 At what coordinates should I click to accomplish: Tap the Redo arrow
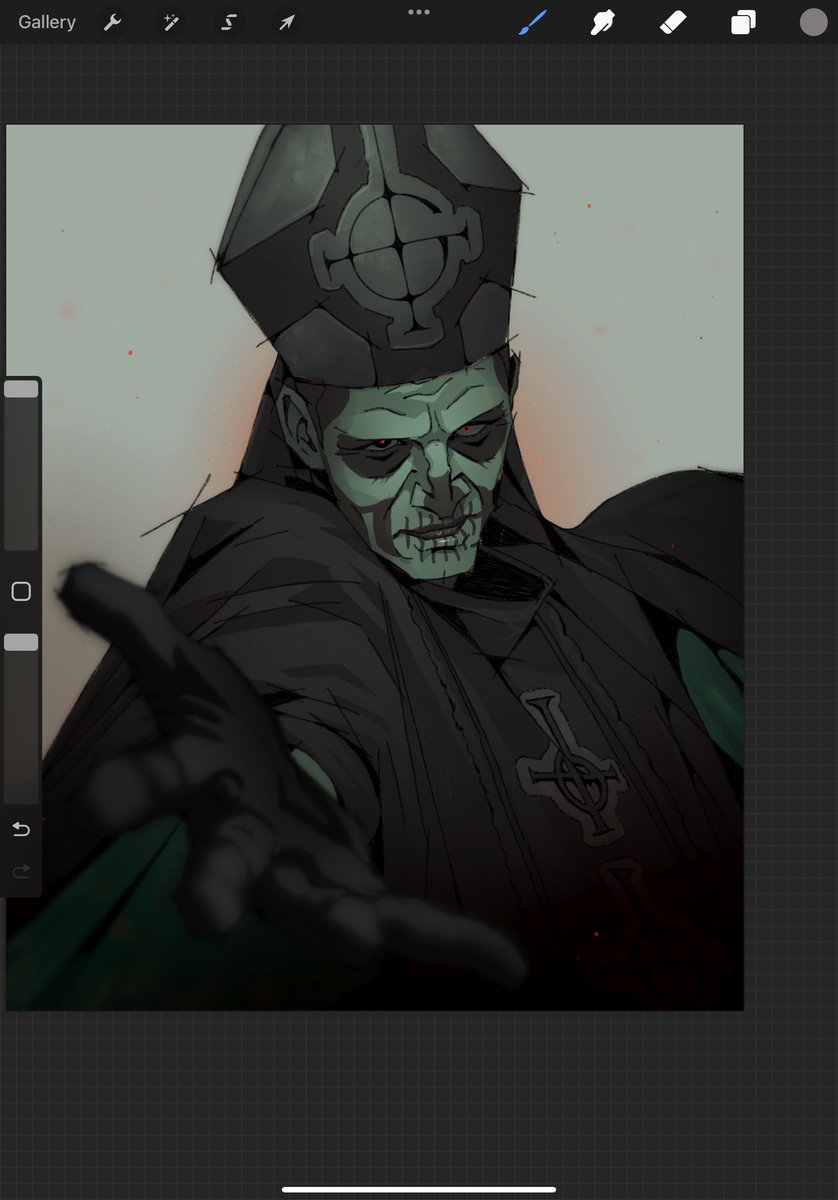coord(20,870)
